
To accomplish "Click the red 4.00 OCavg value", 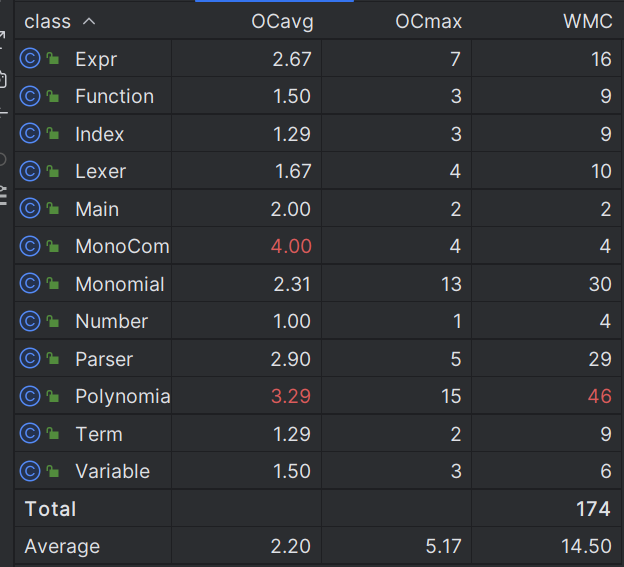I will pos(291,246).
